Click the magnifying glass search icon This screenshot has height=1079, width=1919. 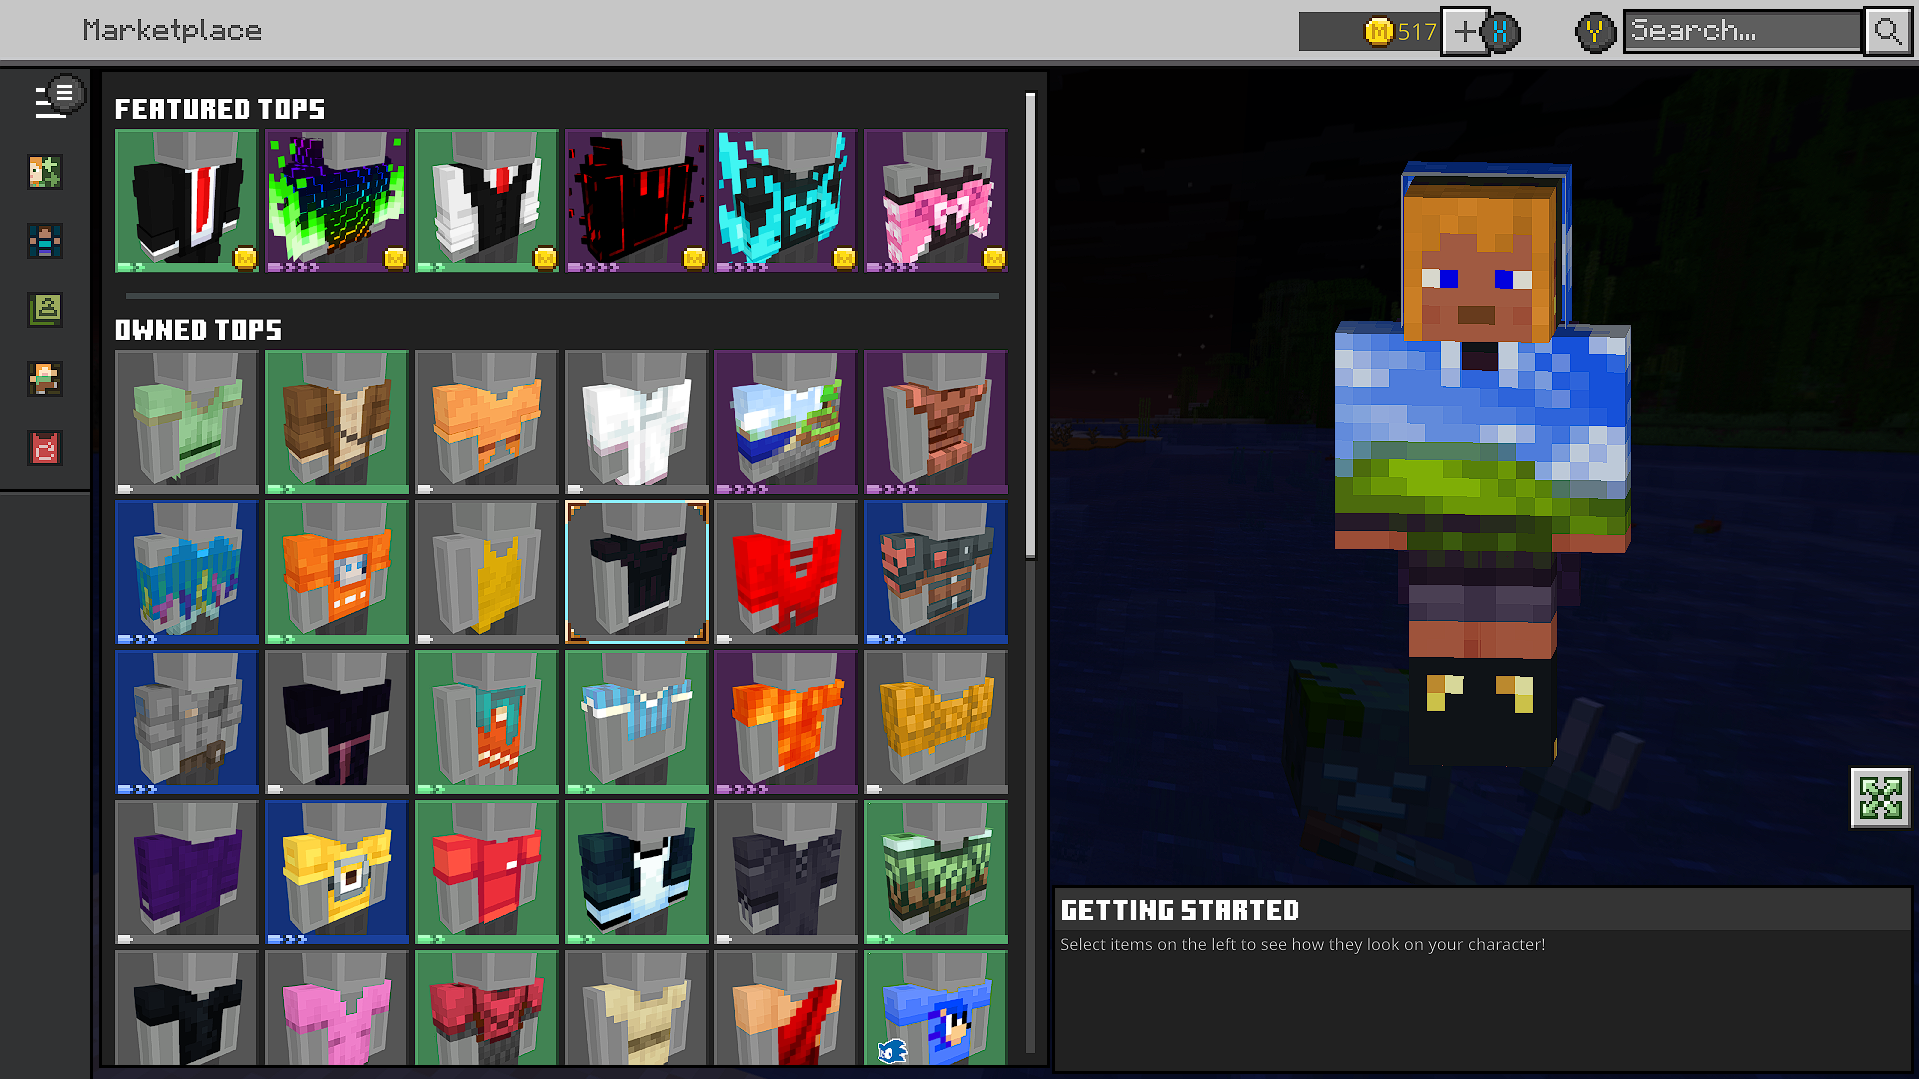(1888, 31)
